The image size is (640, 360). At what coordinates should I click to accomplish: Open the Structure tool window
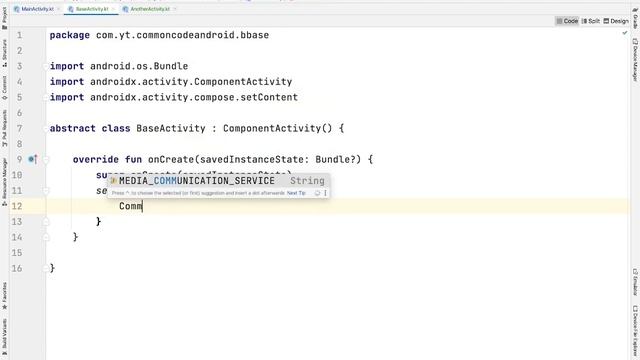click(x=4, y=53)
